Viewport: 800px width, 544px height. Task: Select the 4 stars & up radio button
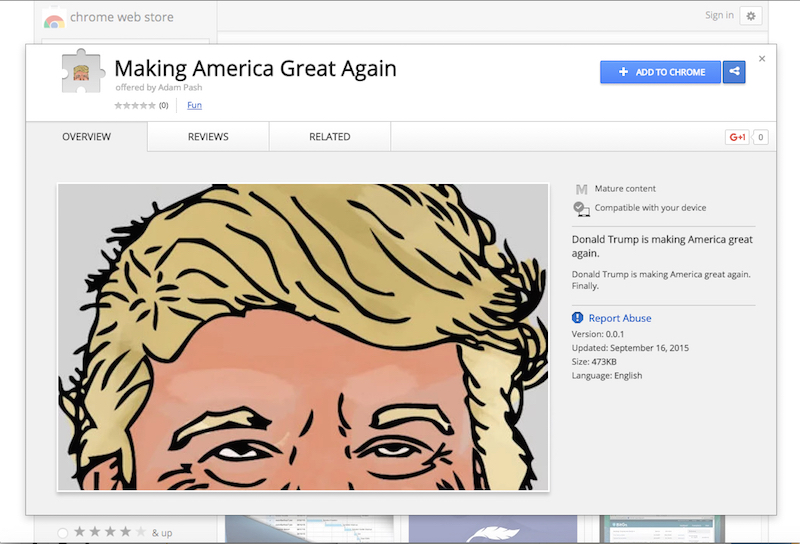[x=62, y=533]
